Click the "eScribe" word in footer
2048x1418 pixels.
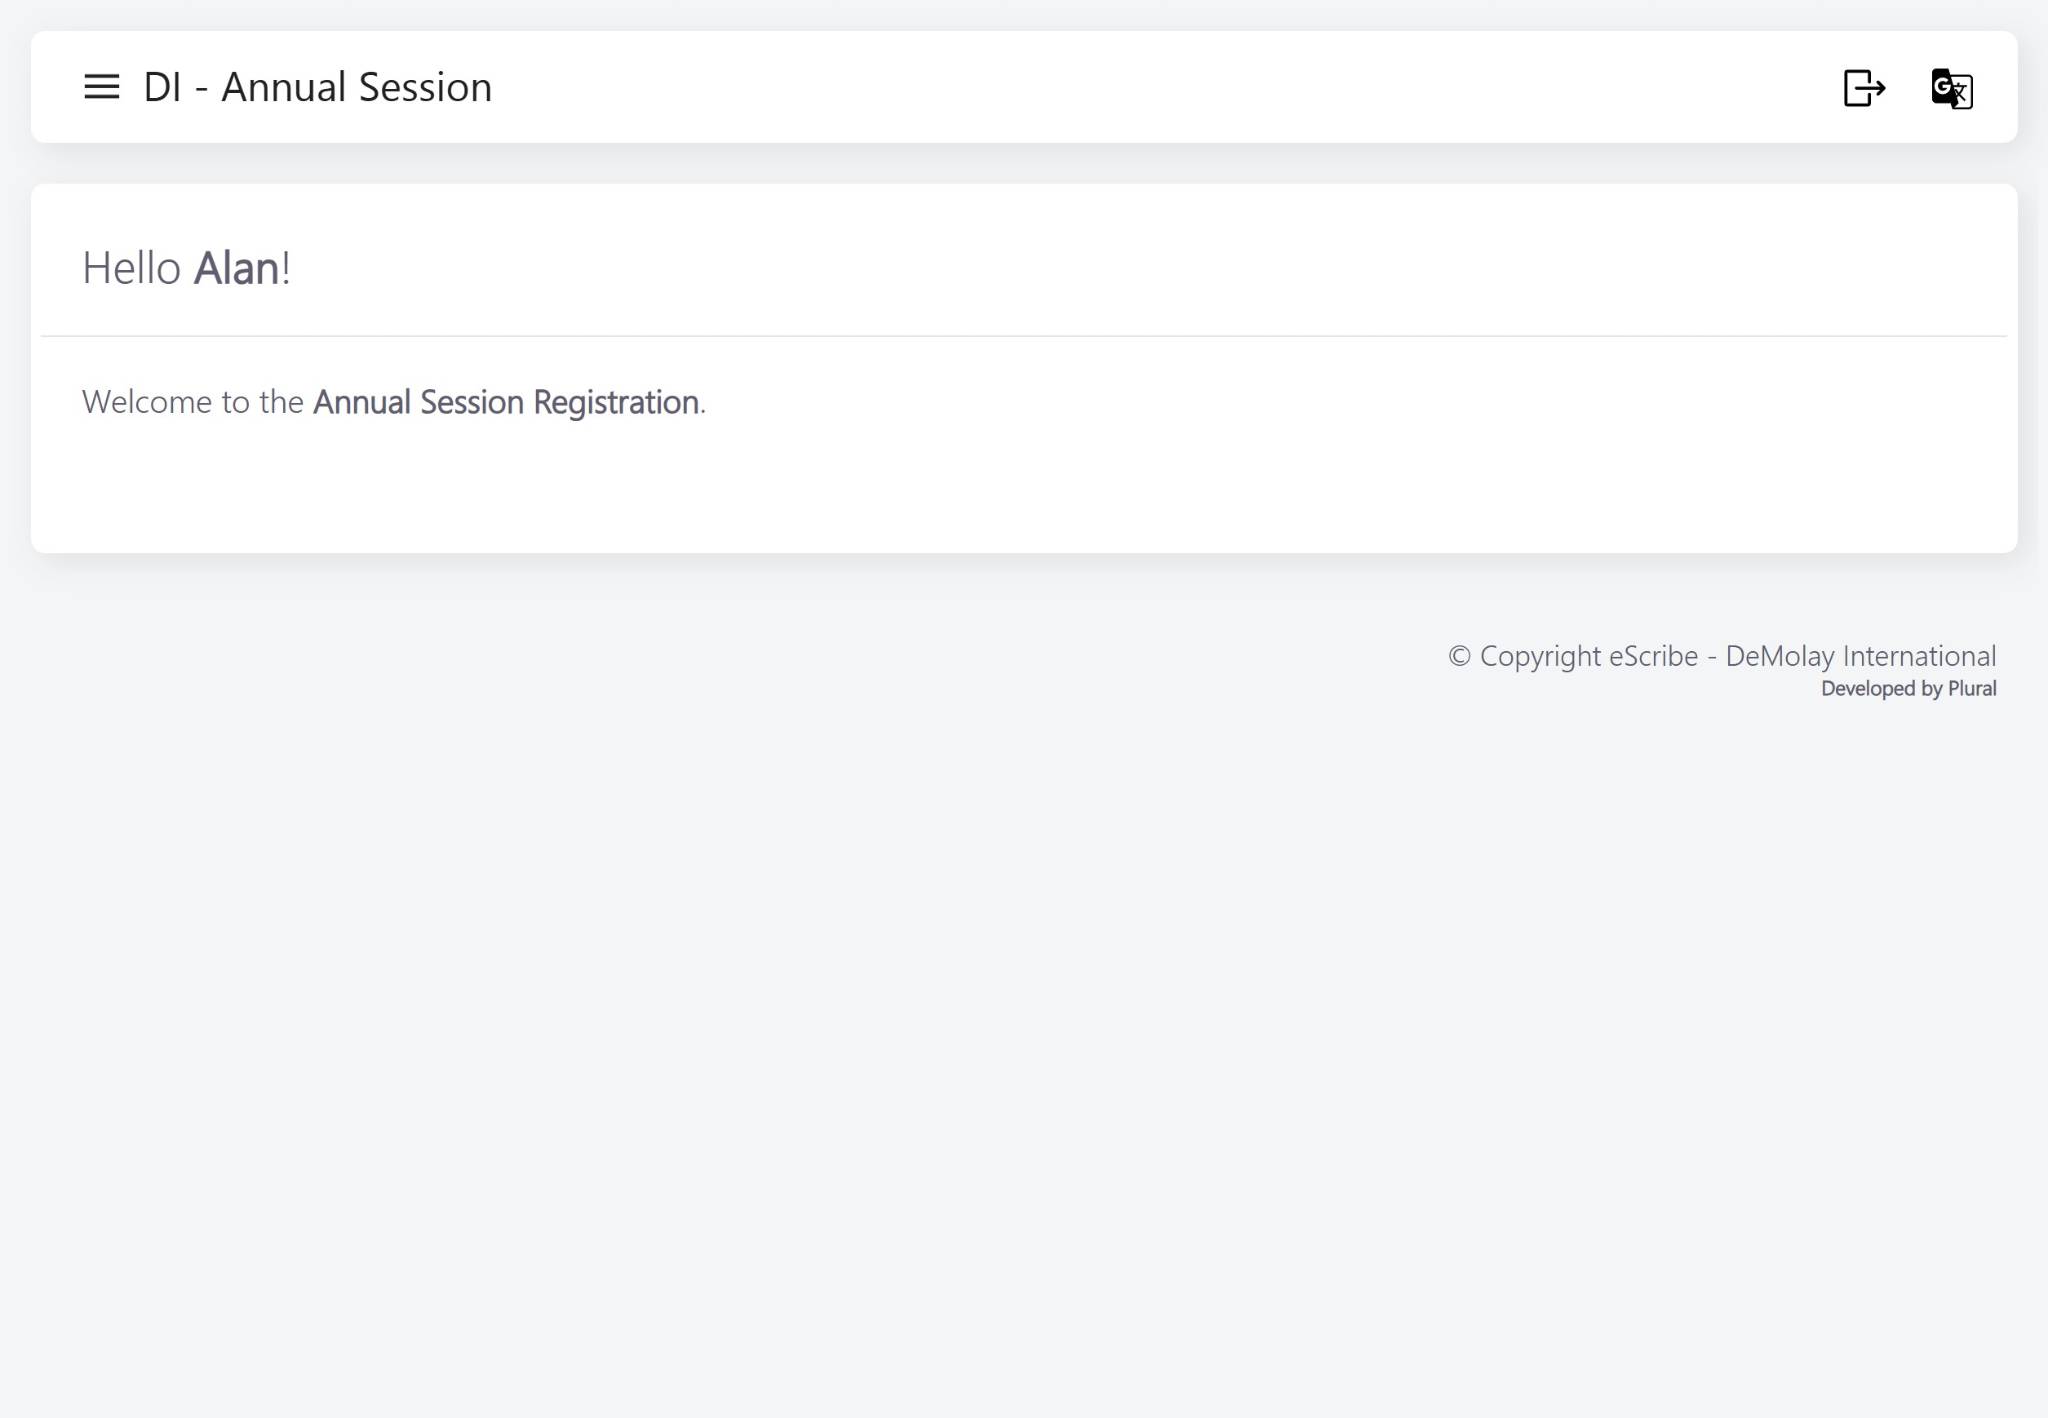click(x=1653, y=657)
